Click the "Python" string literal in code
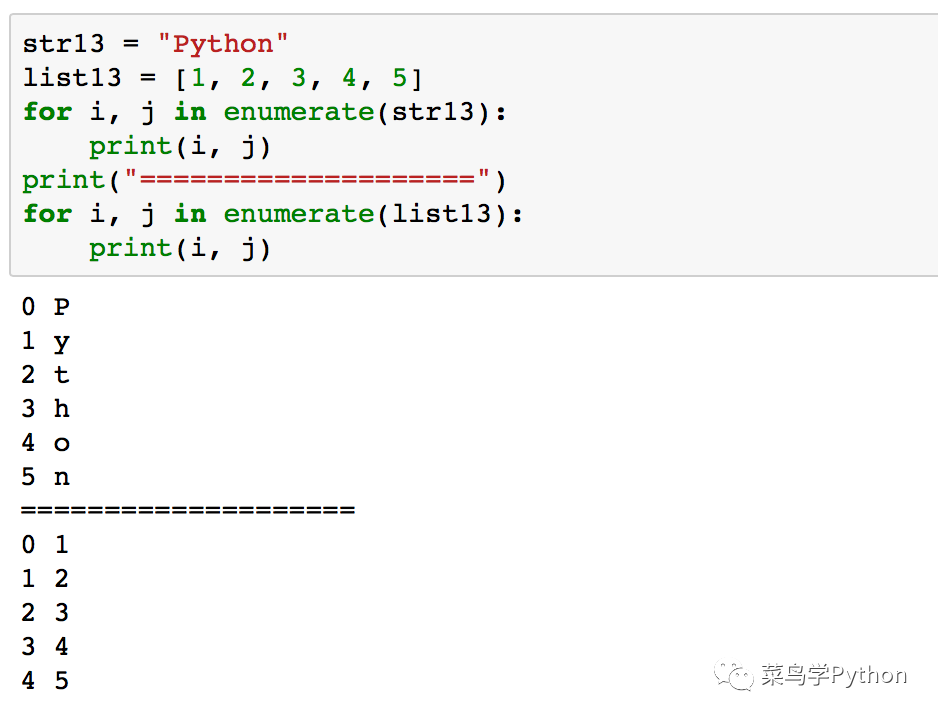The image size is (938, 718). pos(223,44)
